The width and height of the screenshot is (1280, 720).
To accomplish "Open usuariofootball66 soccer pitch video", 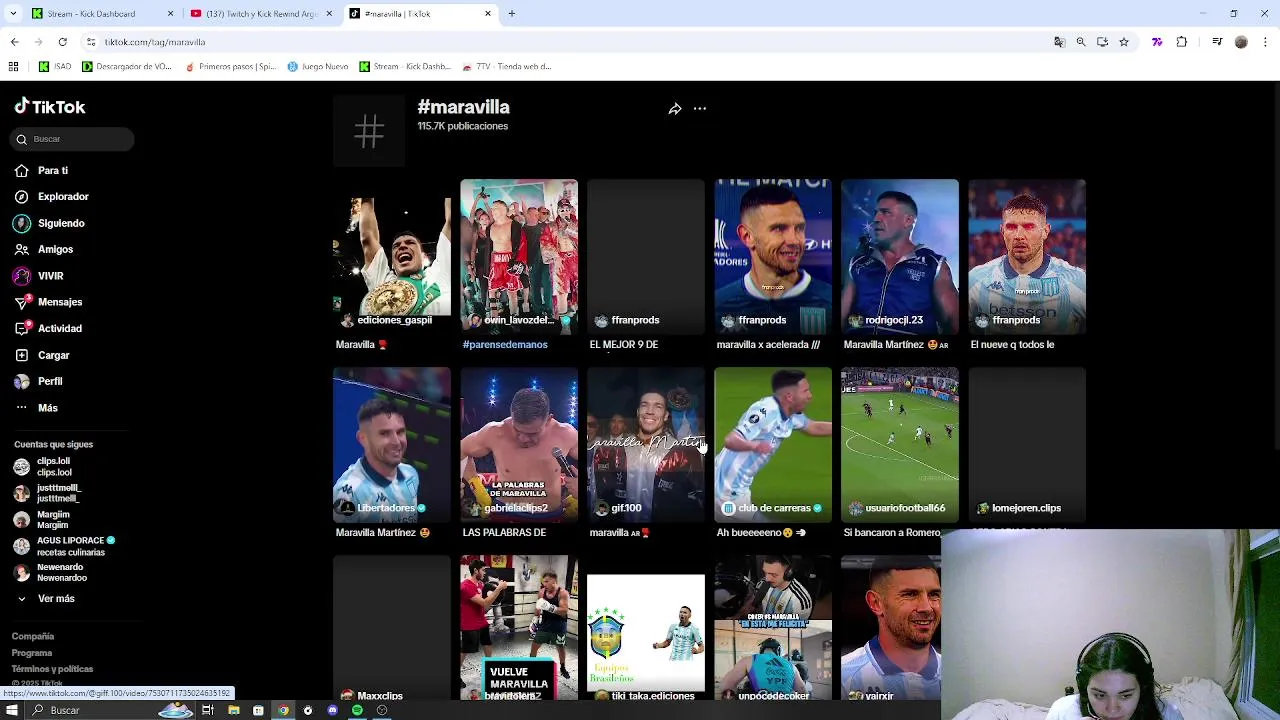I will tap(900, 444).
